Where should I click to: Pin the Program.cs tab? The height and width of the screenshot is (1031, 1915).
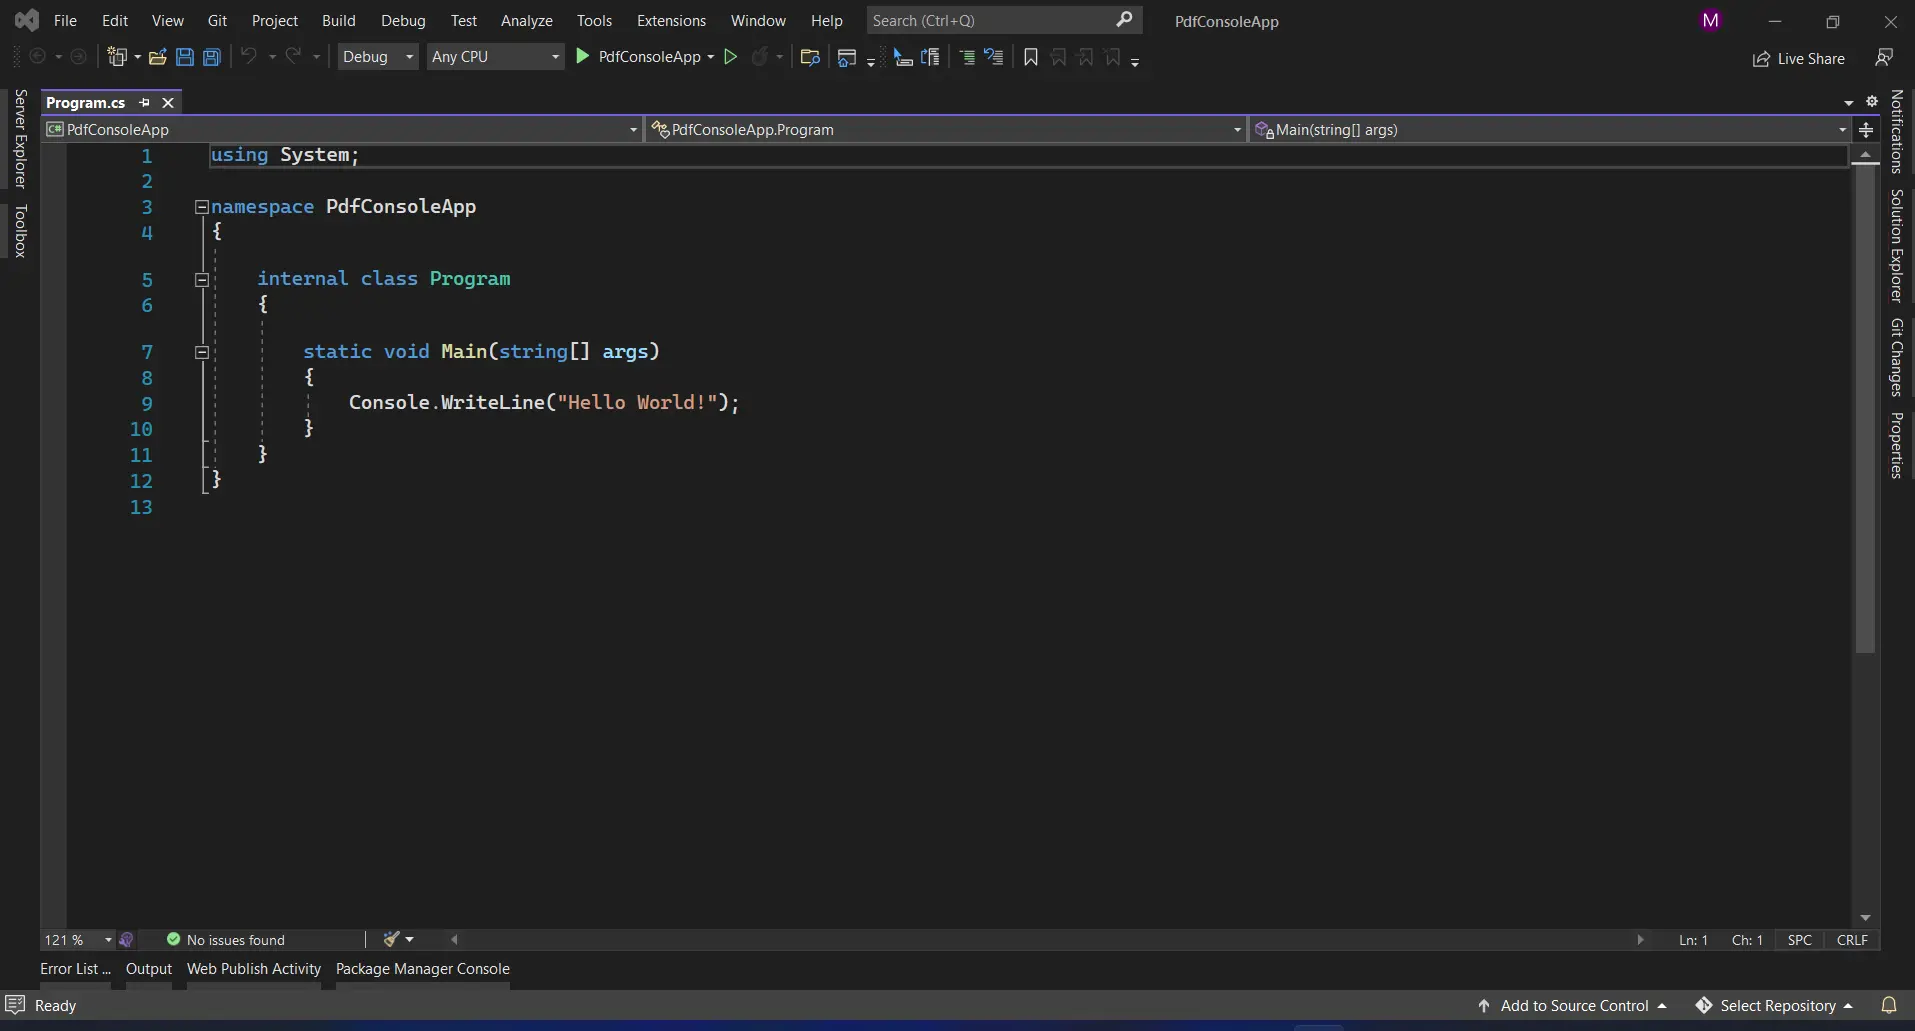click(145, 103)
